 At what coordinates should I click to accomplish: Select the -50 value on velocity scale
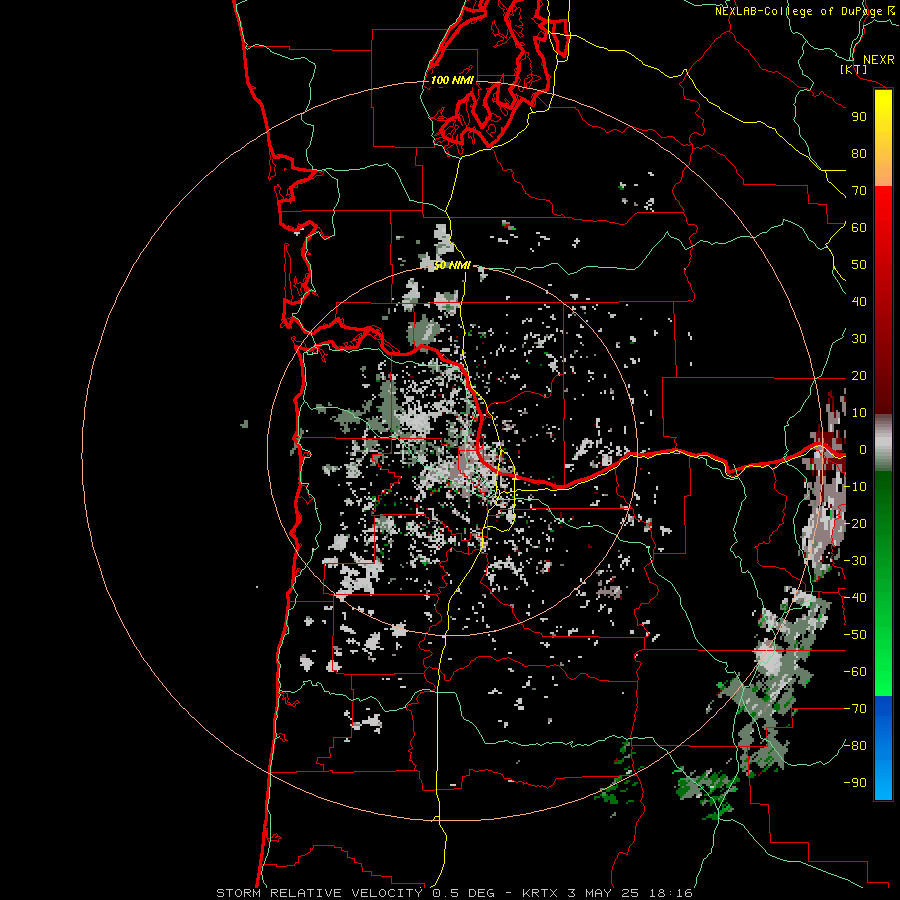coord(855,635)
